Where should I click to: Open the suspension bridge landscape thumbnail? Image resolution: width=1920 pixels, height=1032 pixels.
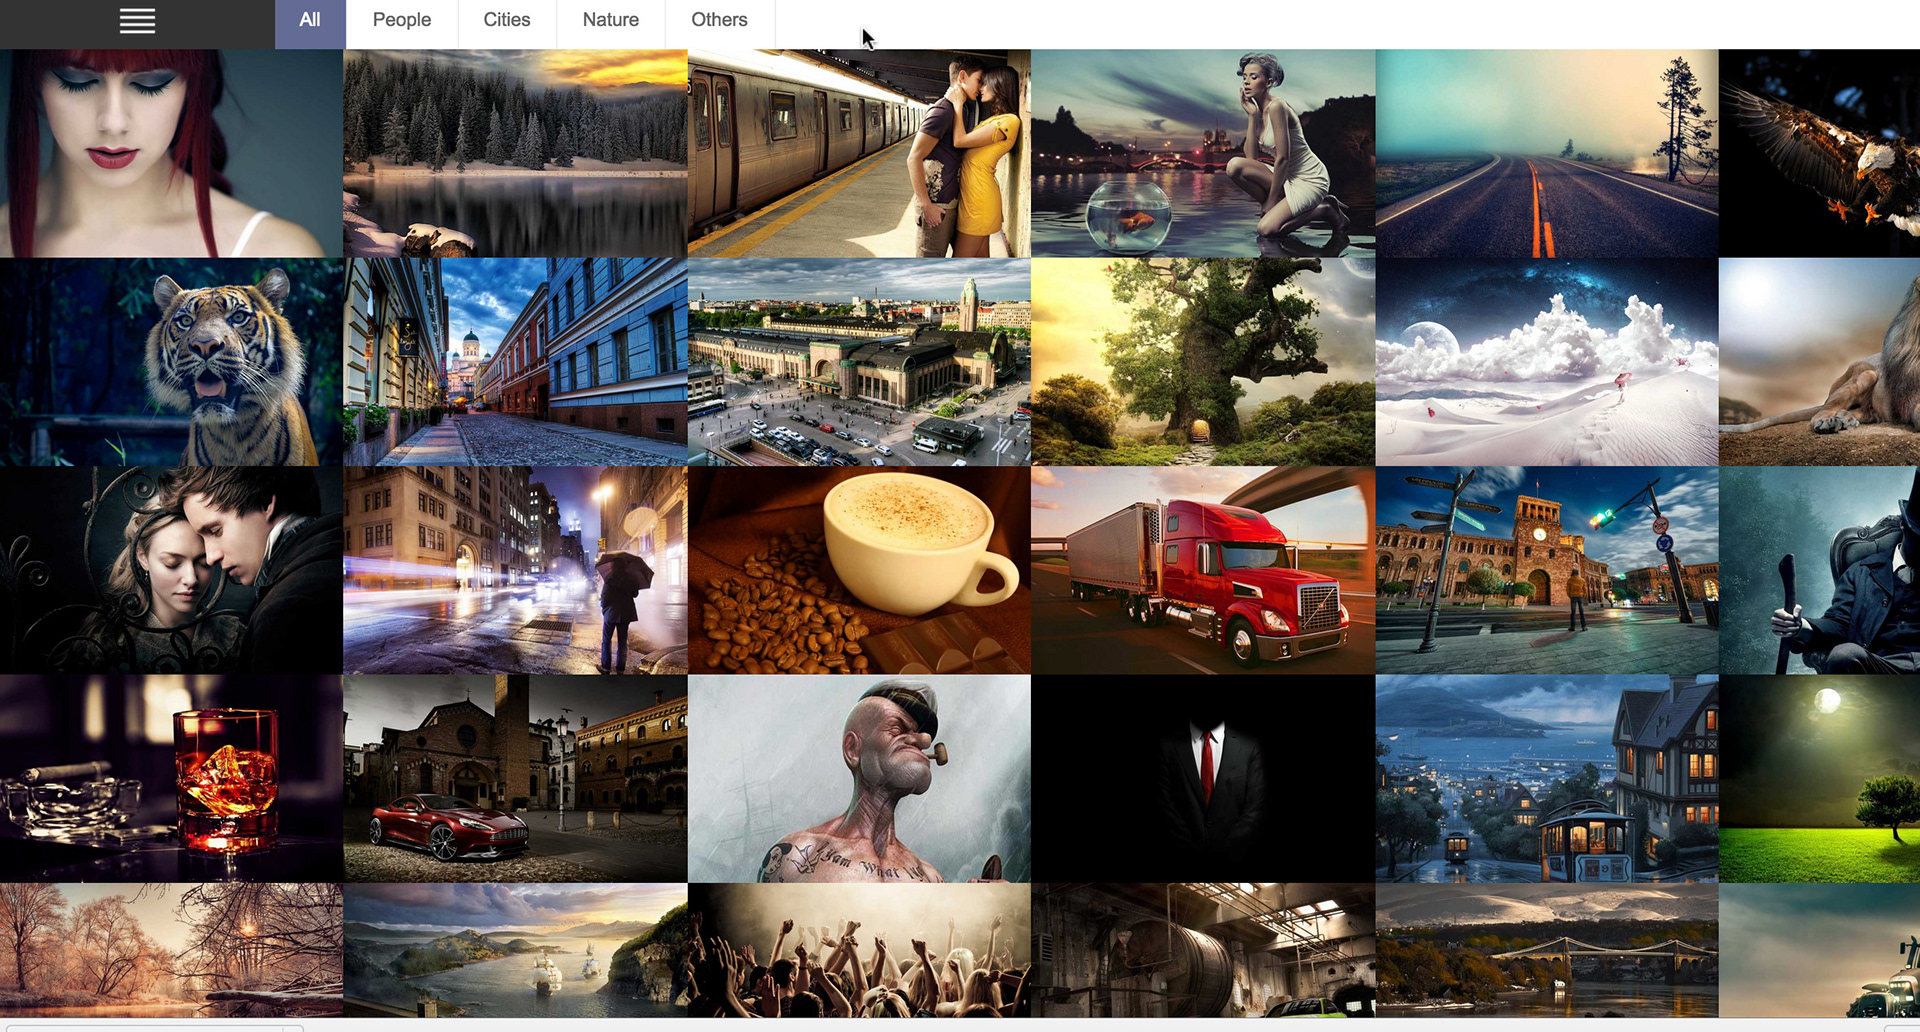(x=1547, y=950)
